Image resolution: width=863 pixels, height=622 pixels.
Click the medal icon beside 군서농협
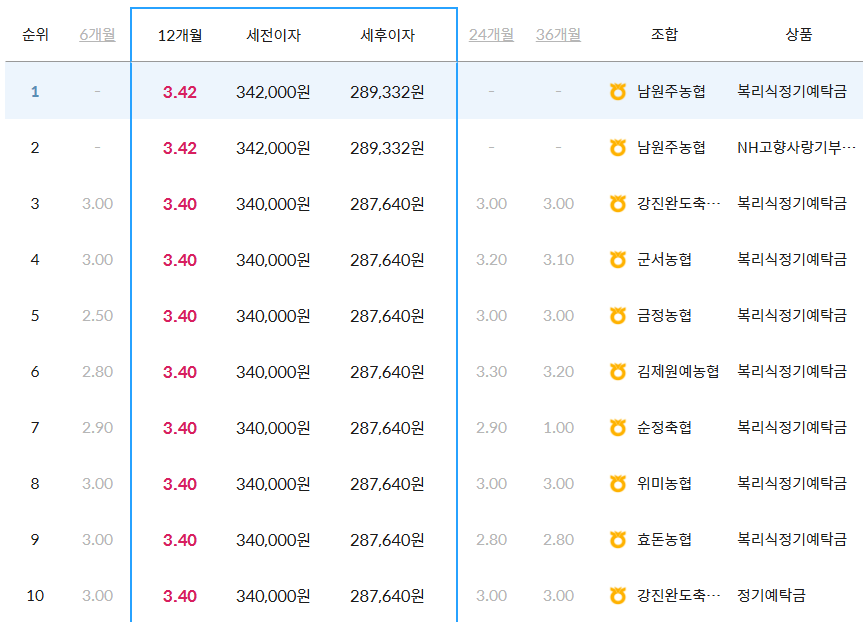pos(618,259)
